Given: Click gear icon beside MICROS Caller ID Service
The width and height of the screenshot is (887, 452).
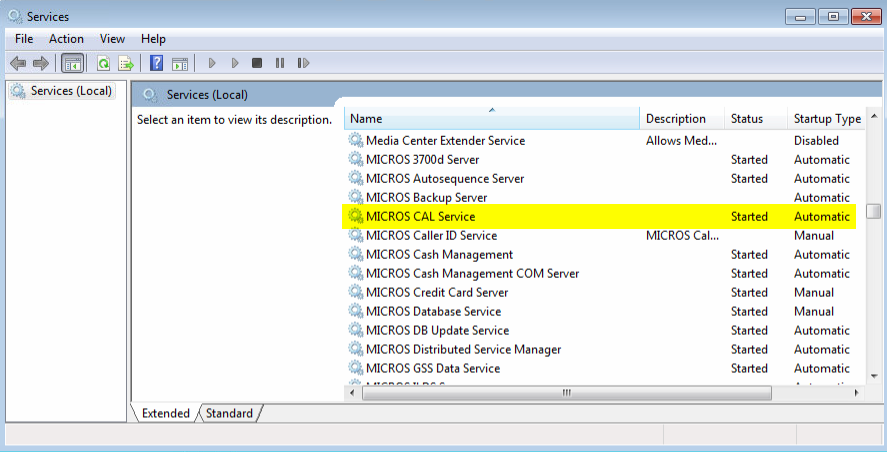Looking at the screenshot, I should (356, 235).
